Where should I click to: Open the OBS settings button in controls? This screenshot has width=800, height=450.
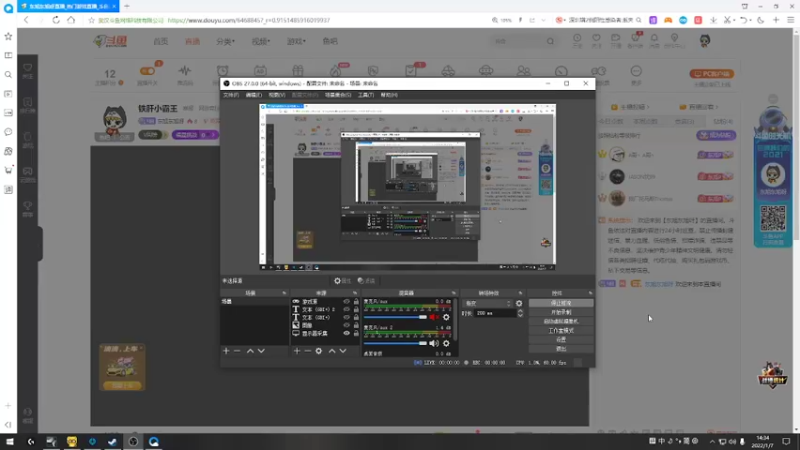tap(561, 340)
